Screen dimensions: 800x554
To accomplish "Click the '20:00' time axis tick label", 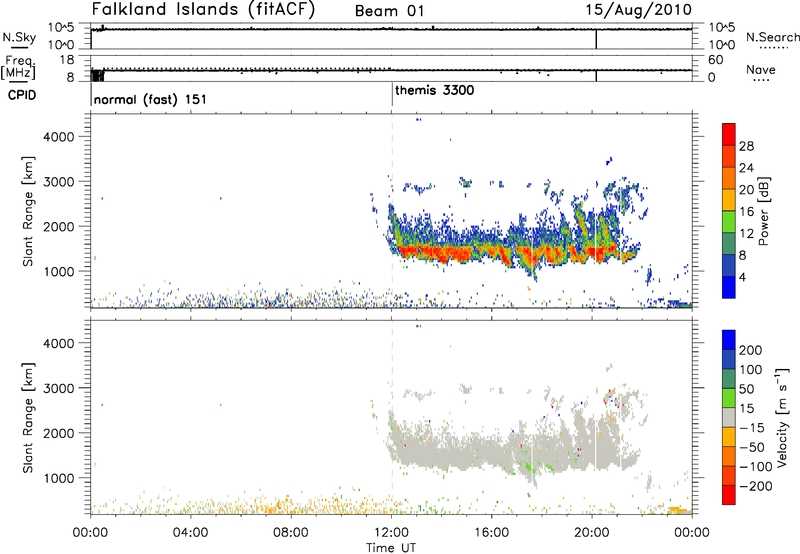I will click(592, 532).
